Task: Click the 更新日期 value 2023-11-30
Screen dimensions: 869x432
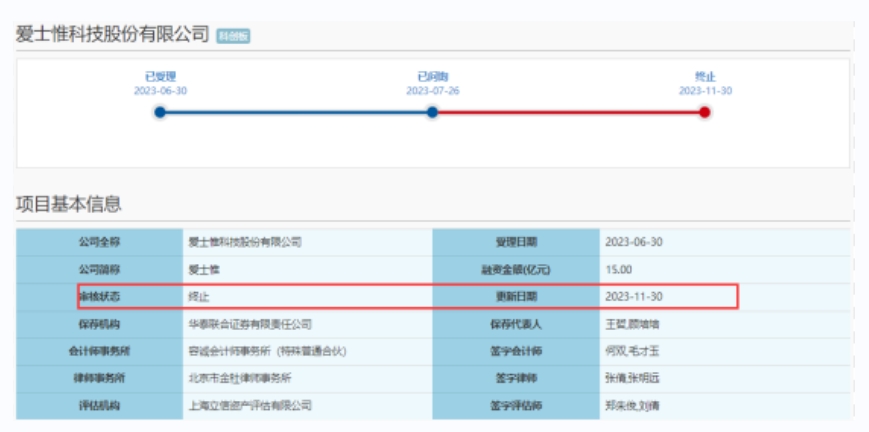Action: pos(634,297)
